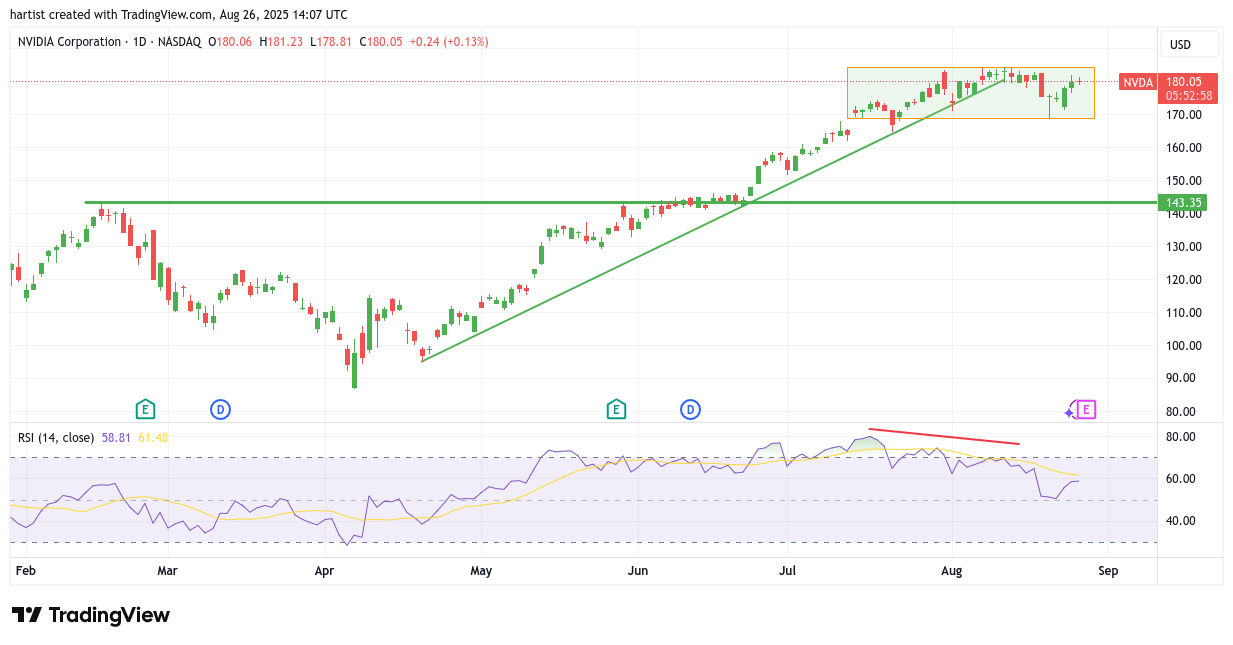Click the TradingView logo at the bottom
The width and height of the screenshot is (1233, 645).
[91, 615]
